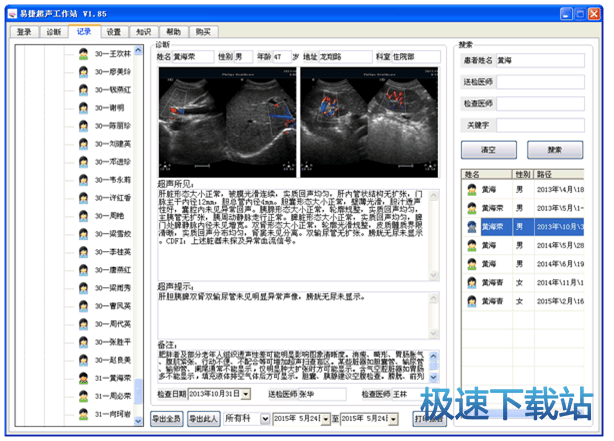The width and height of the screenshot is (614, 441).
Task: Select the avatar icon next to 30—曹凤英
Action: coord(83,306)
